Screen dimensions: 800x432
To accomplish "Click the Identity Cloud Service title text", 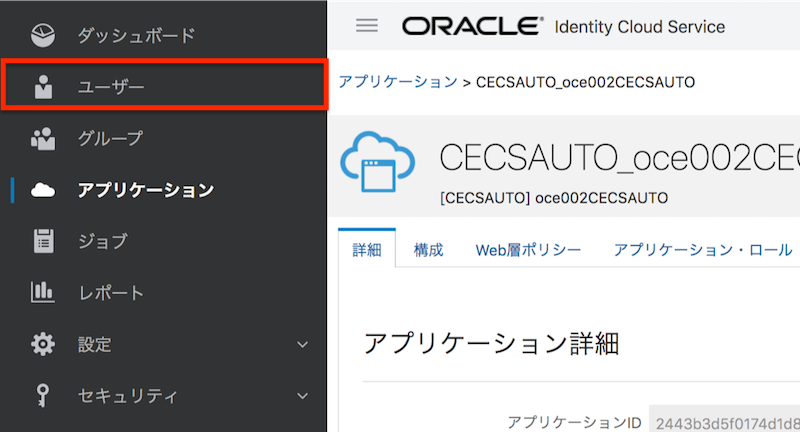I will click(x=640, y=27).
